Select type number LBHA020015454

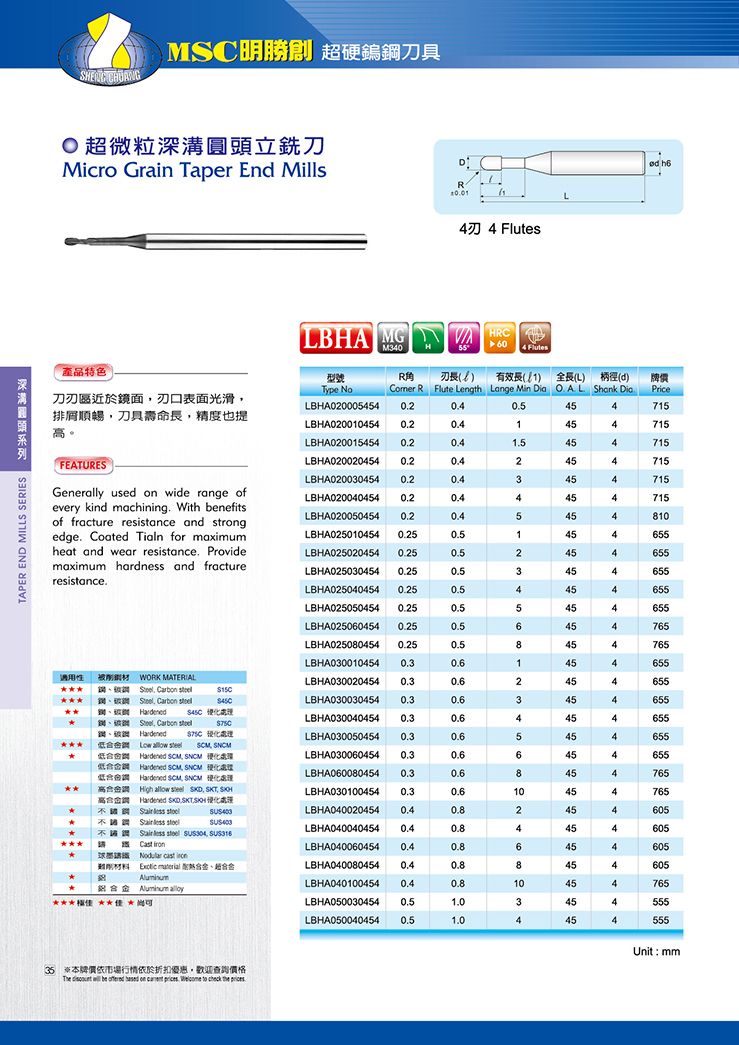[x=342, y=443]
